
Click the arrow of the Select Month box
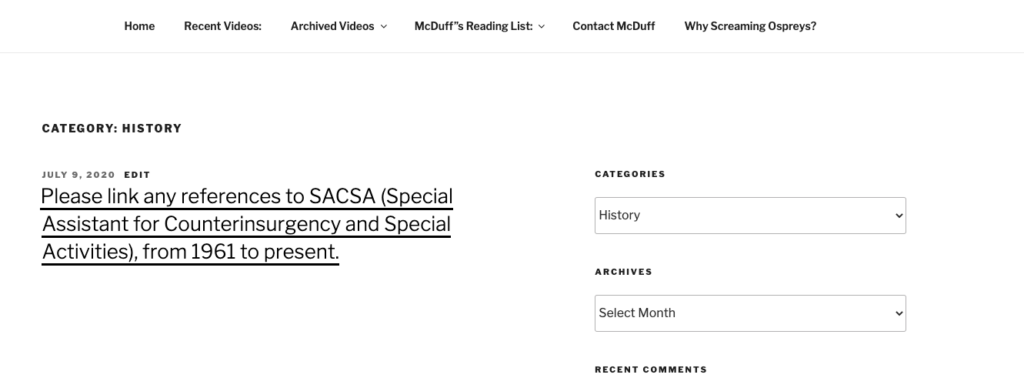tap(899, 314)
